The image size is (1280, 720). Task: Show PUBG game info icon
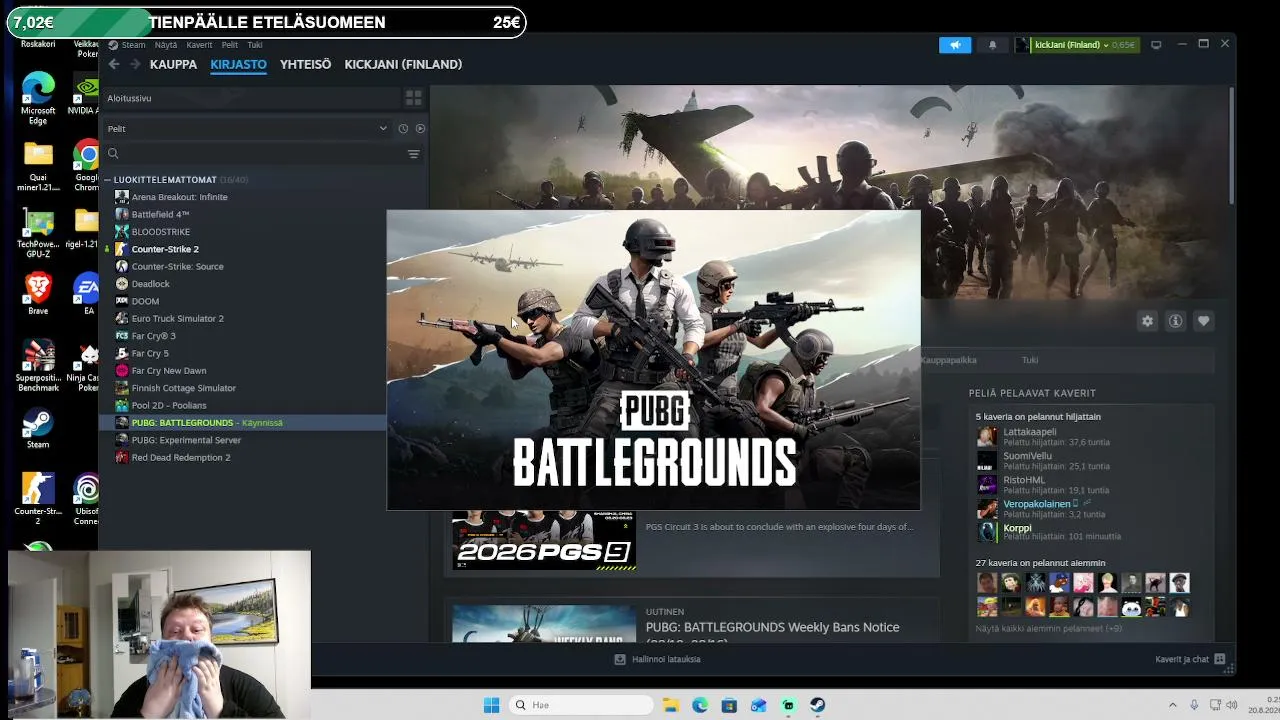(1175, 321)
